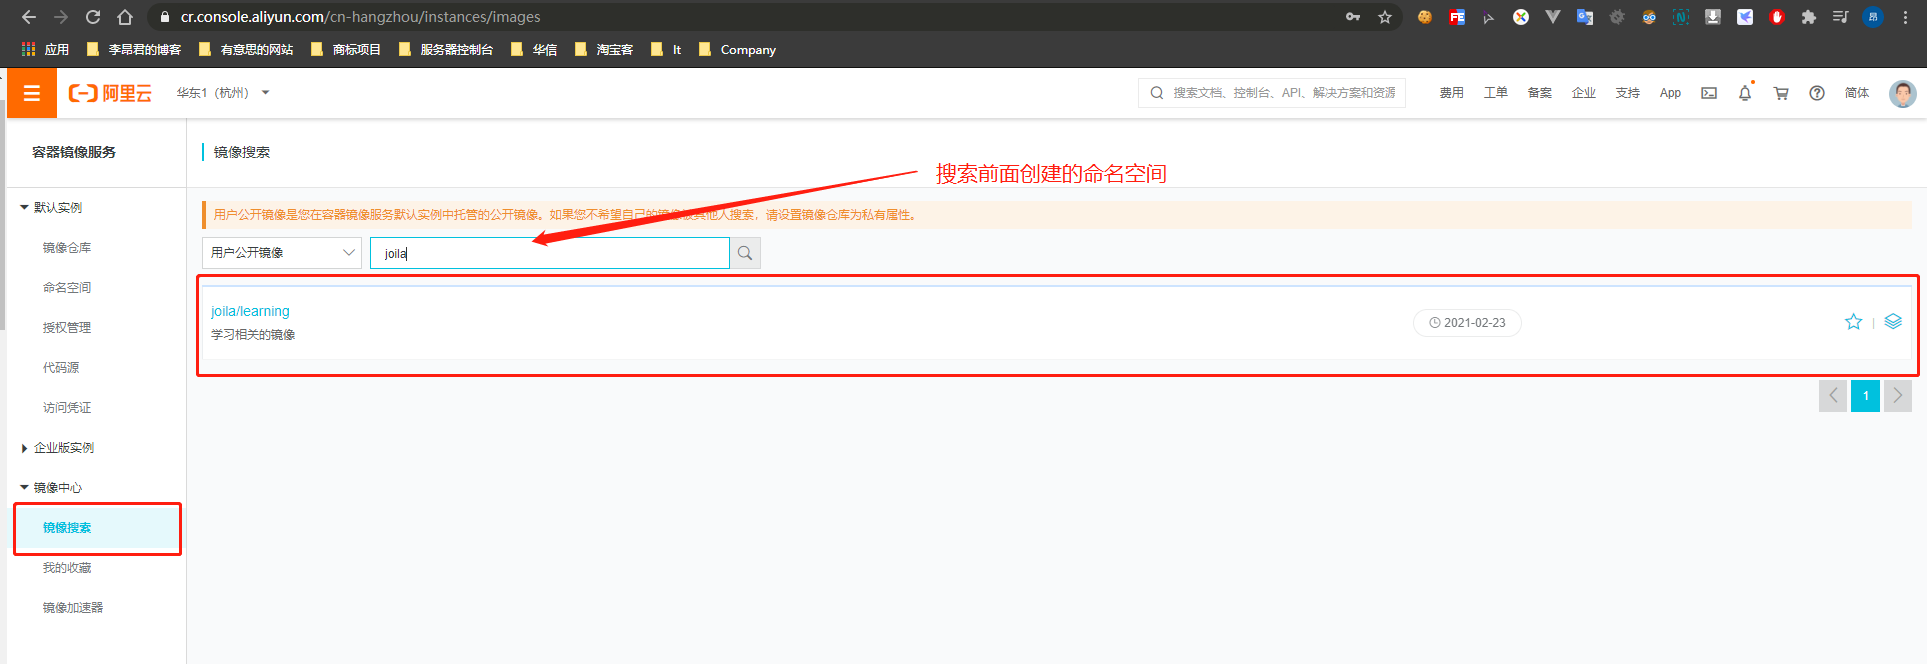Open the shopping cart
The height and width of the screenshot is (664, 1927).
click(x=1781, y=93)
